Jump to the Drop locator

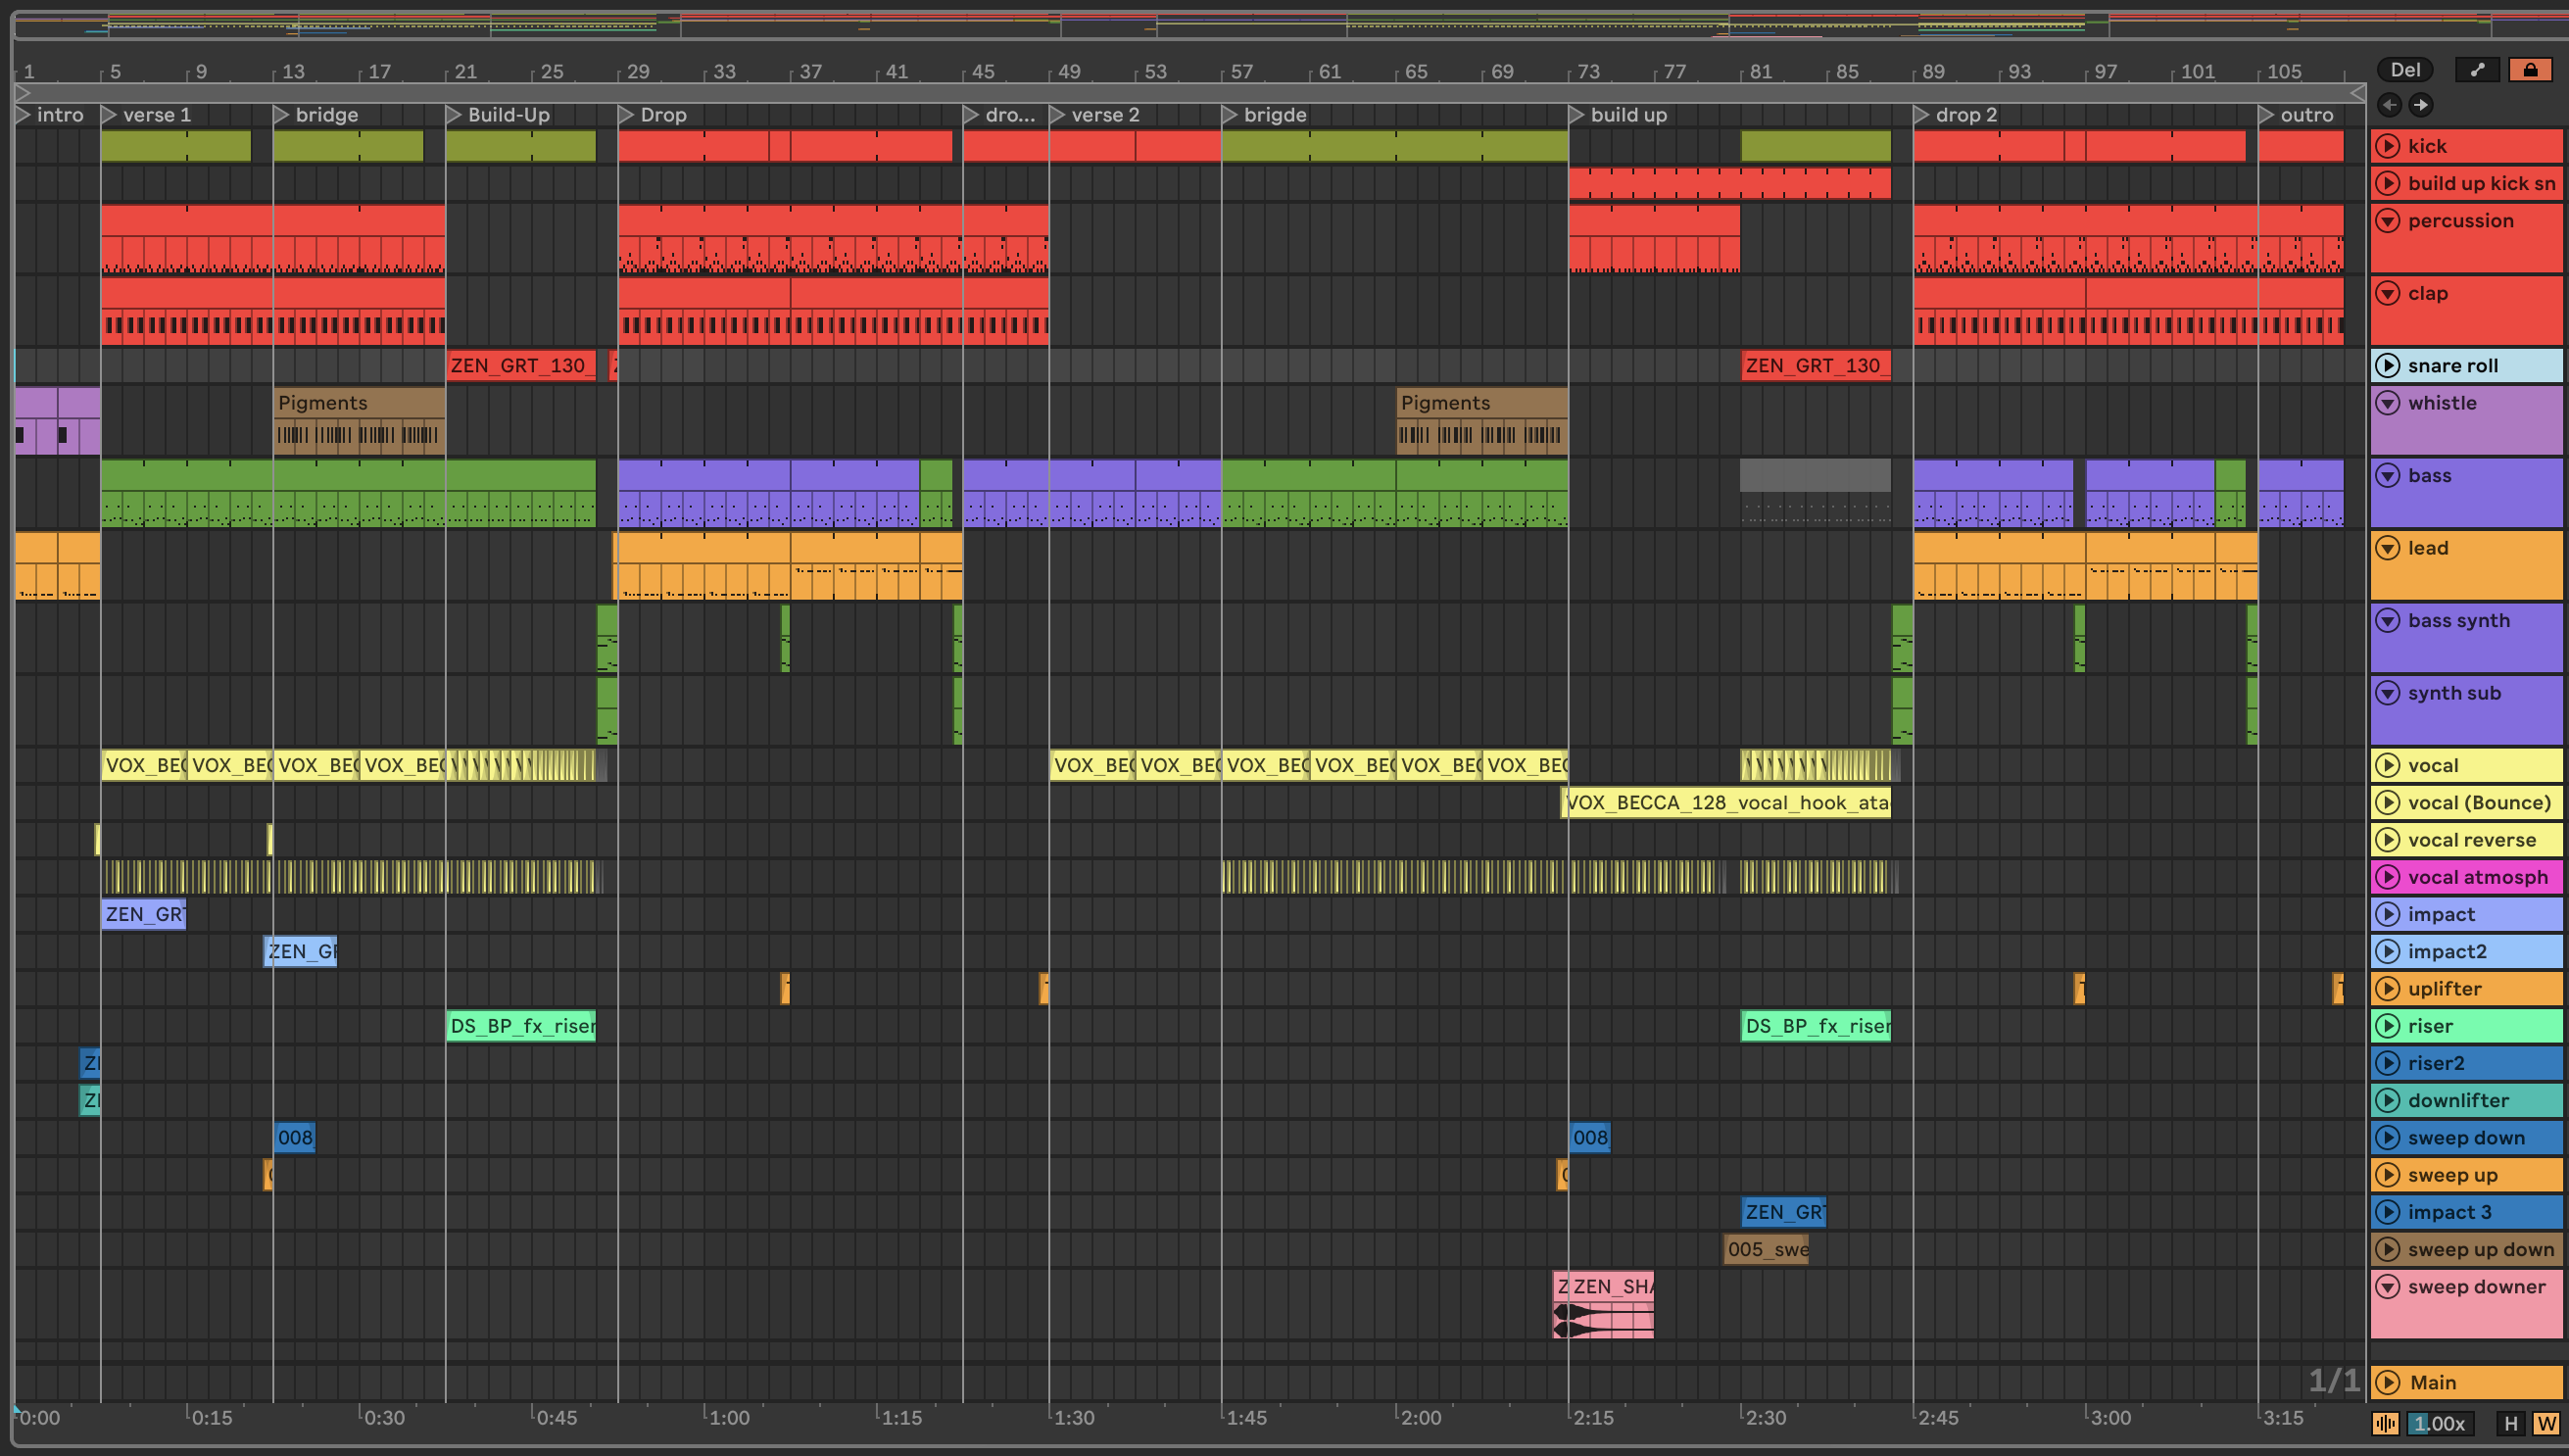627,115
